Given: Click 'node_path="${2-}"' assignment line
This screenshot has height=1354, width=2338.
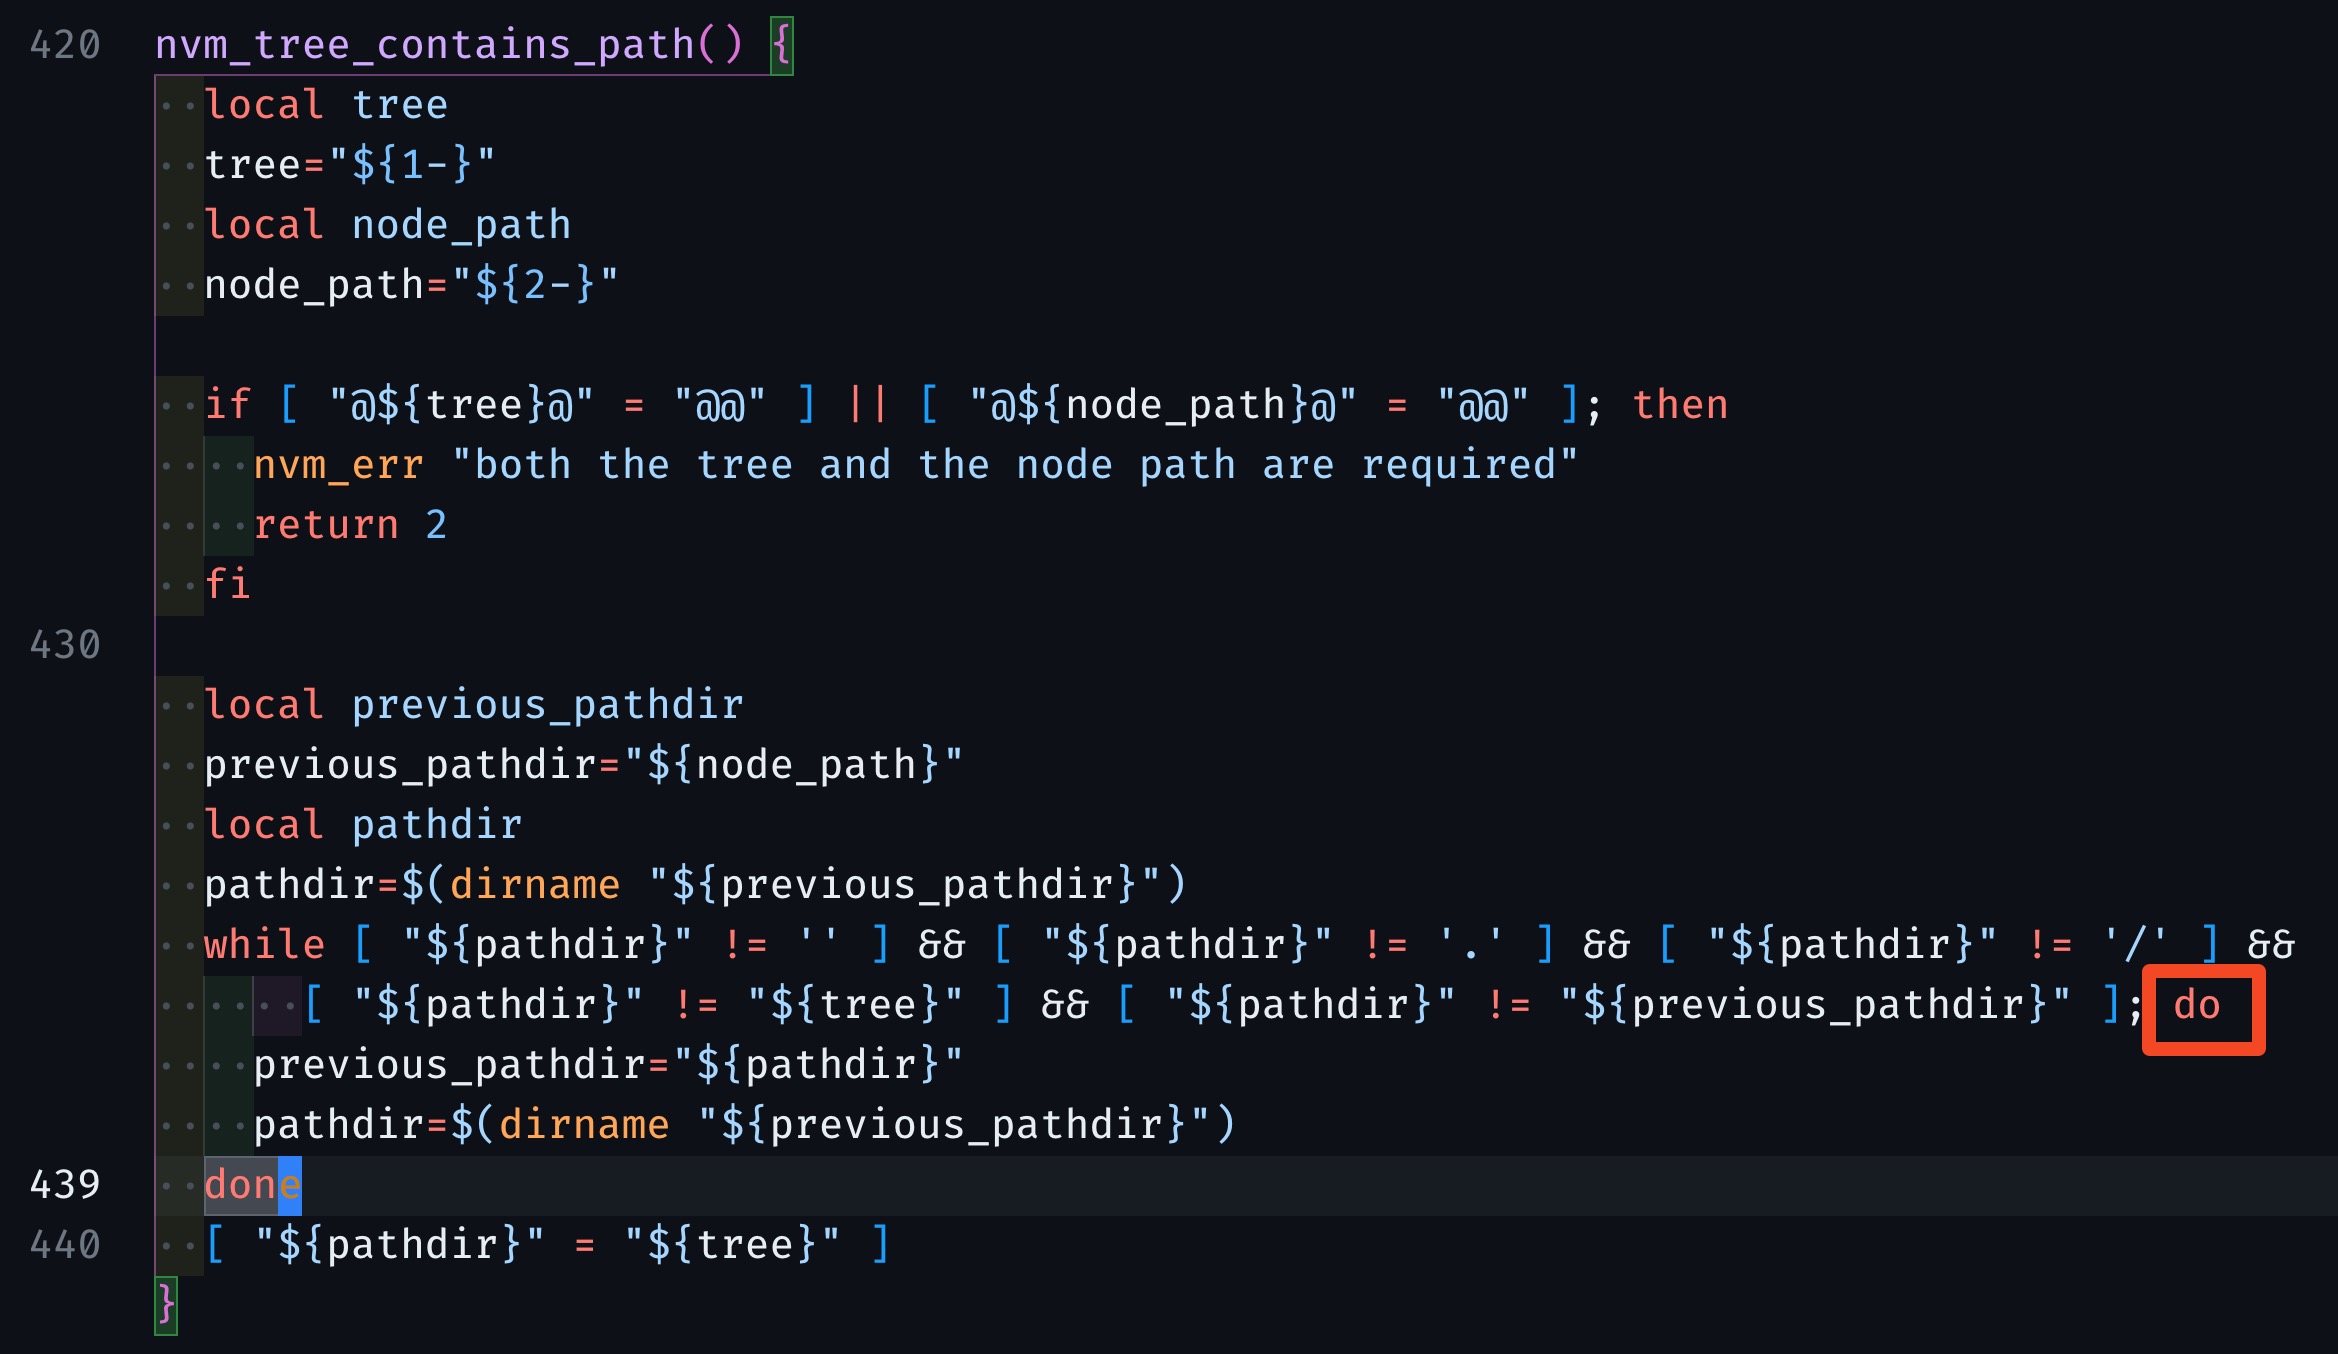Looking at the screenshot, I should pyautogui.click(x=411, y=285).
